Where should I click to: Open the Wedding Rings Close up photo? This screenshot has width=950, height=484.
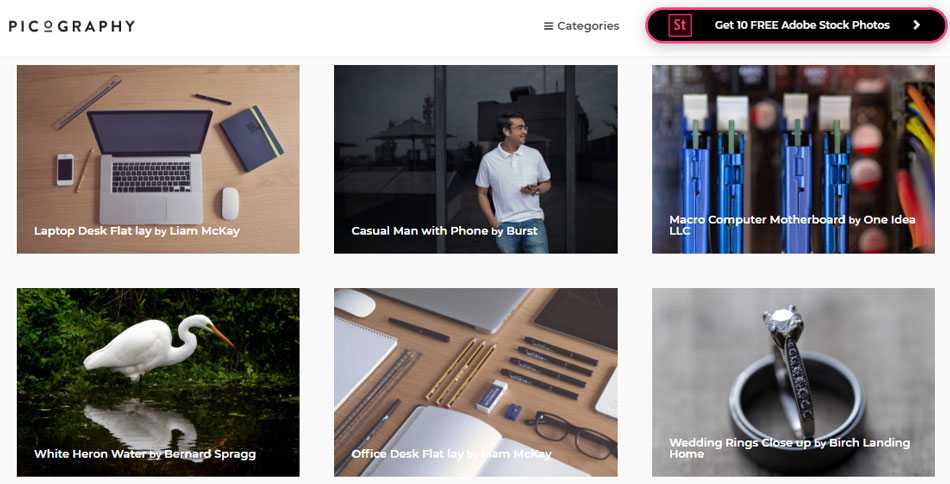pyautogui.click(x=793, y=382)
